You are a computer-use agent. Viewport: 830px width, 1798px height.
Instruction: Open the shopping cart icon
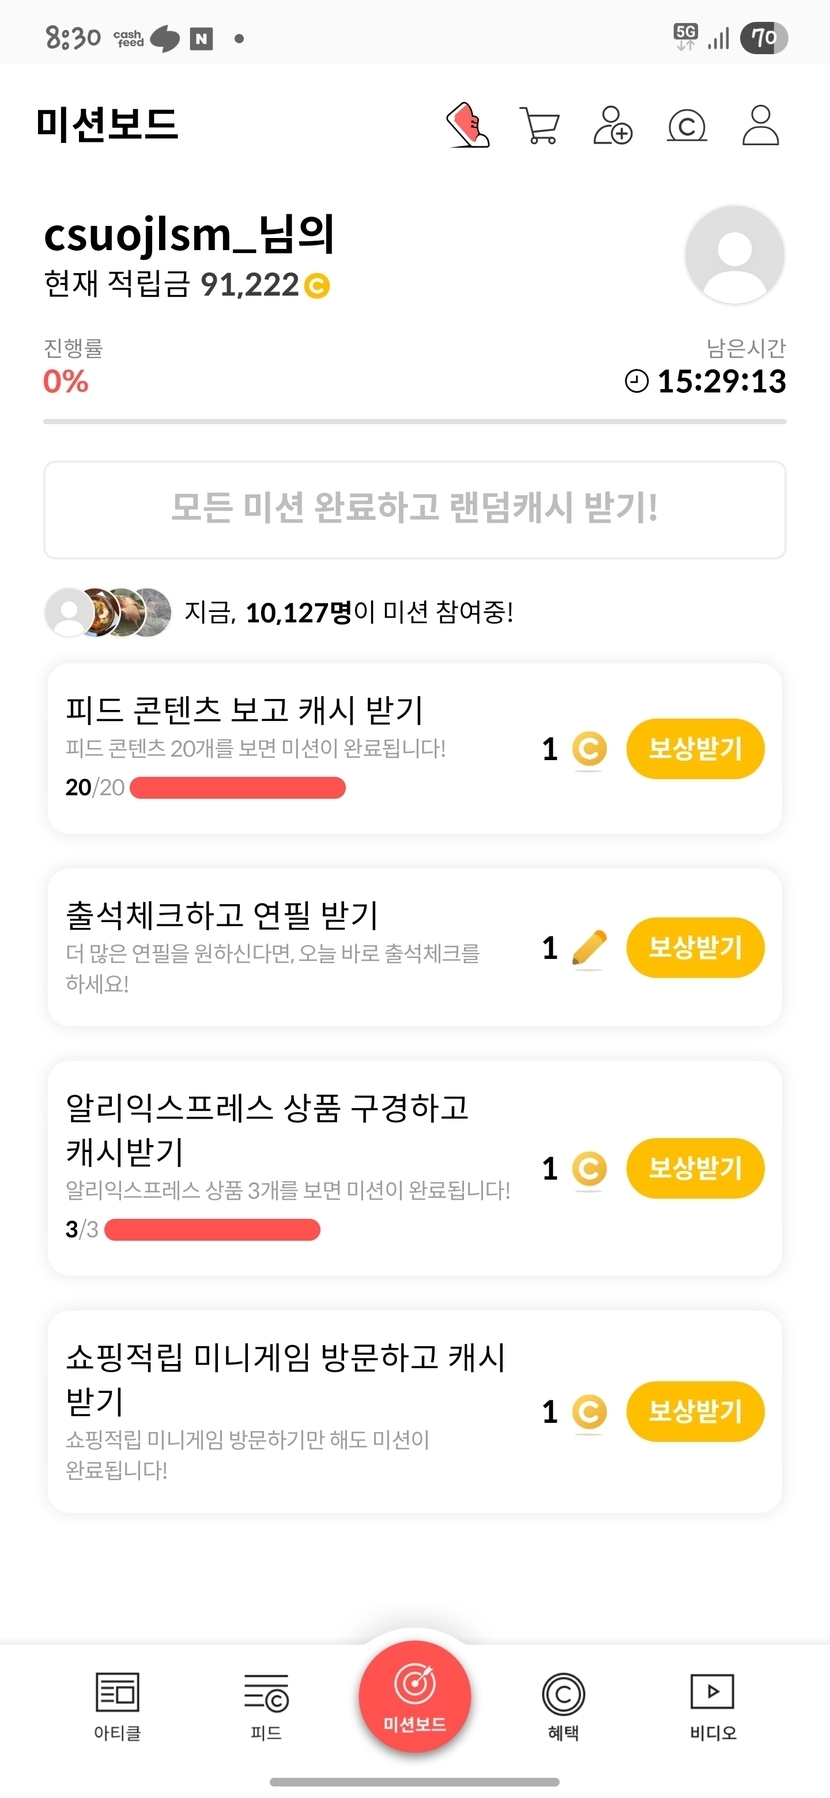[x=540, y=126]
